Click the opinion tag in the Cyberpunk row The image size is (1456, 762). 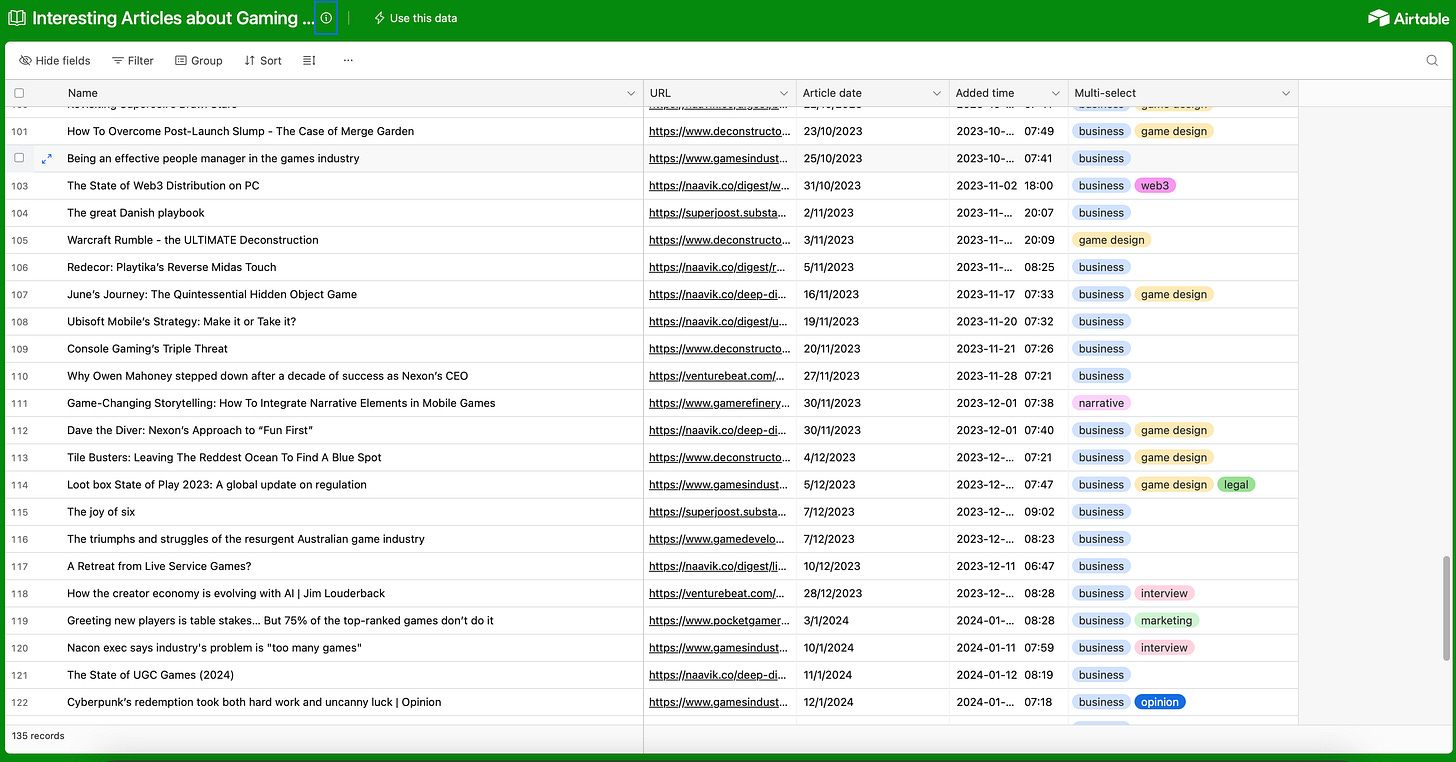click(x=1160, y=702)
